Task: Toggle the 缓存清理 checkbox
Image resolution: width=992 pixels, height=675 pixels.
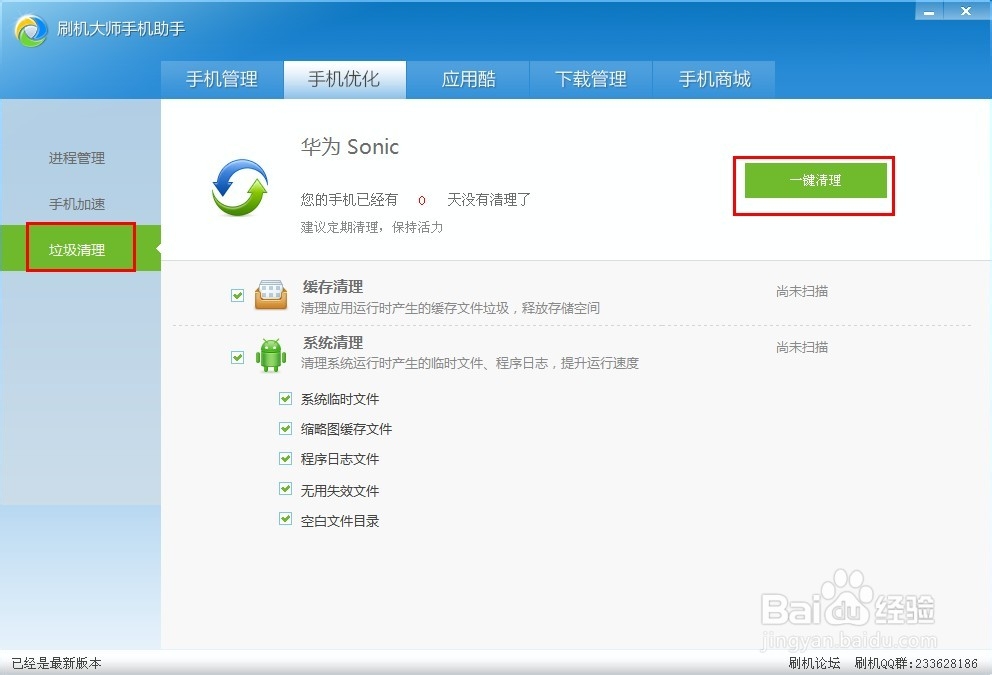Action: [x=237, y=295]
